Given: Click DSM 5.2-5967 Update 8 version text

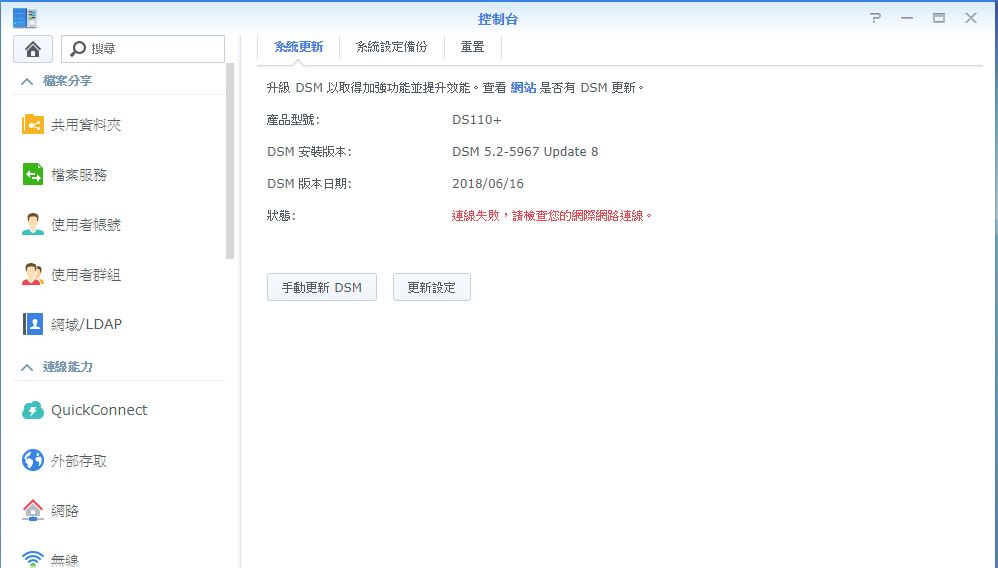Looking at the screenshot, I should (x=525, y=152).
